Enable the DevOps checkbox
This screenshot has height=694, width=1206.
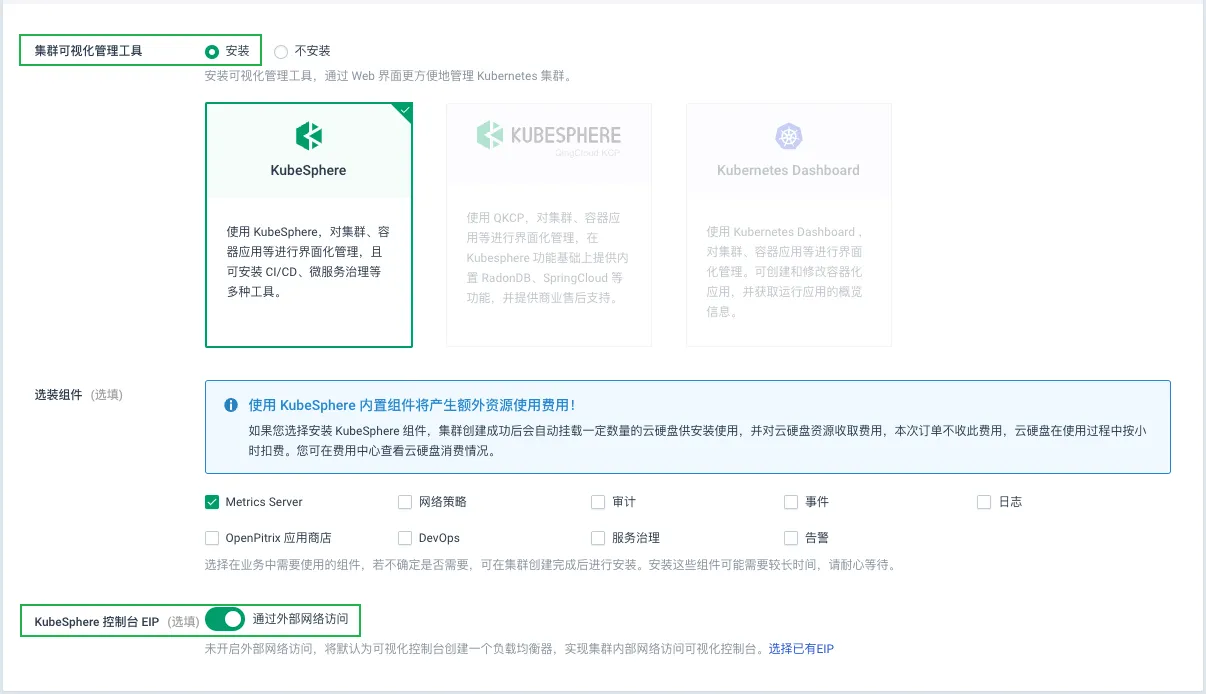405,538
